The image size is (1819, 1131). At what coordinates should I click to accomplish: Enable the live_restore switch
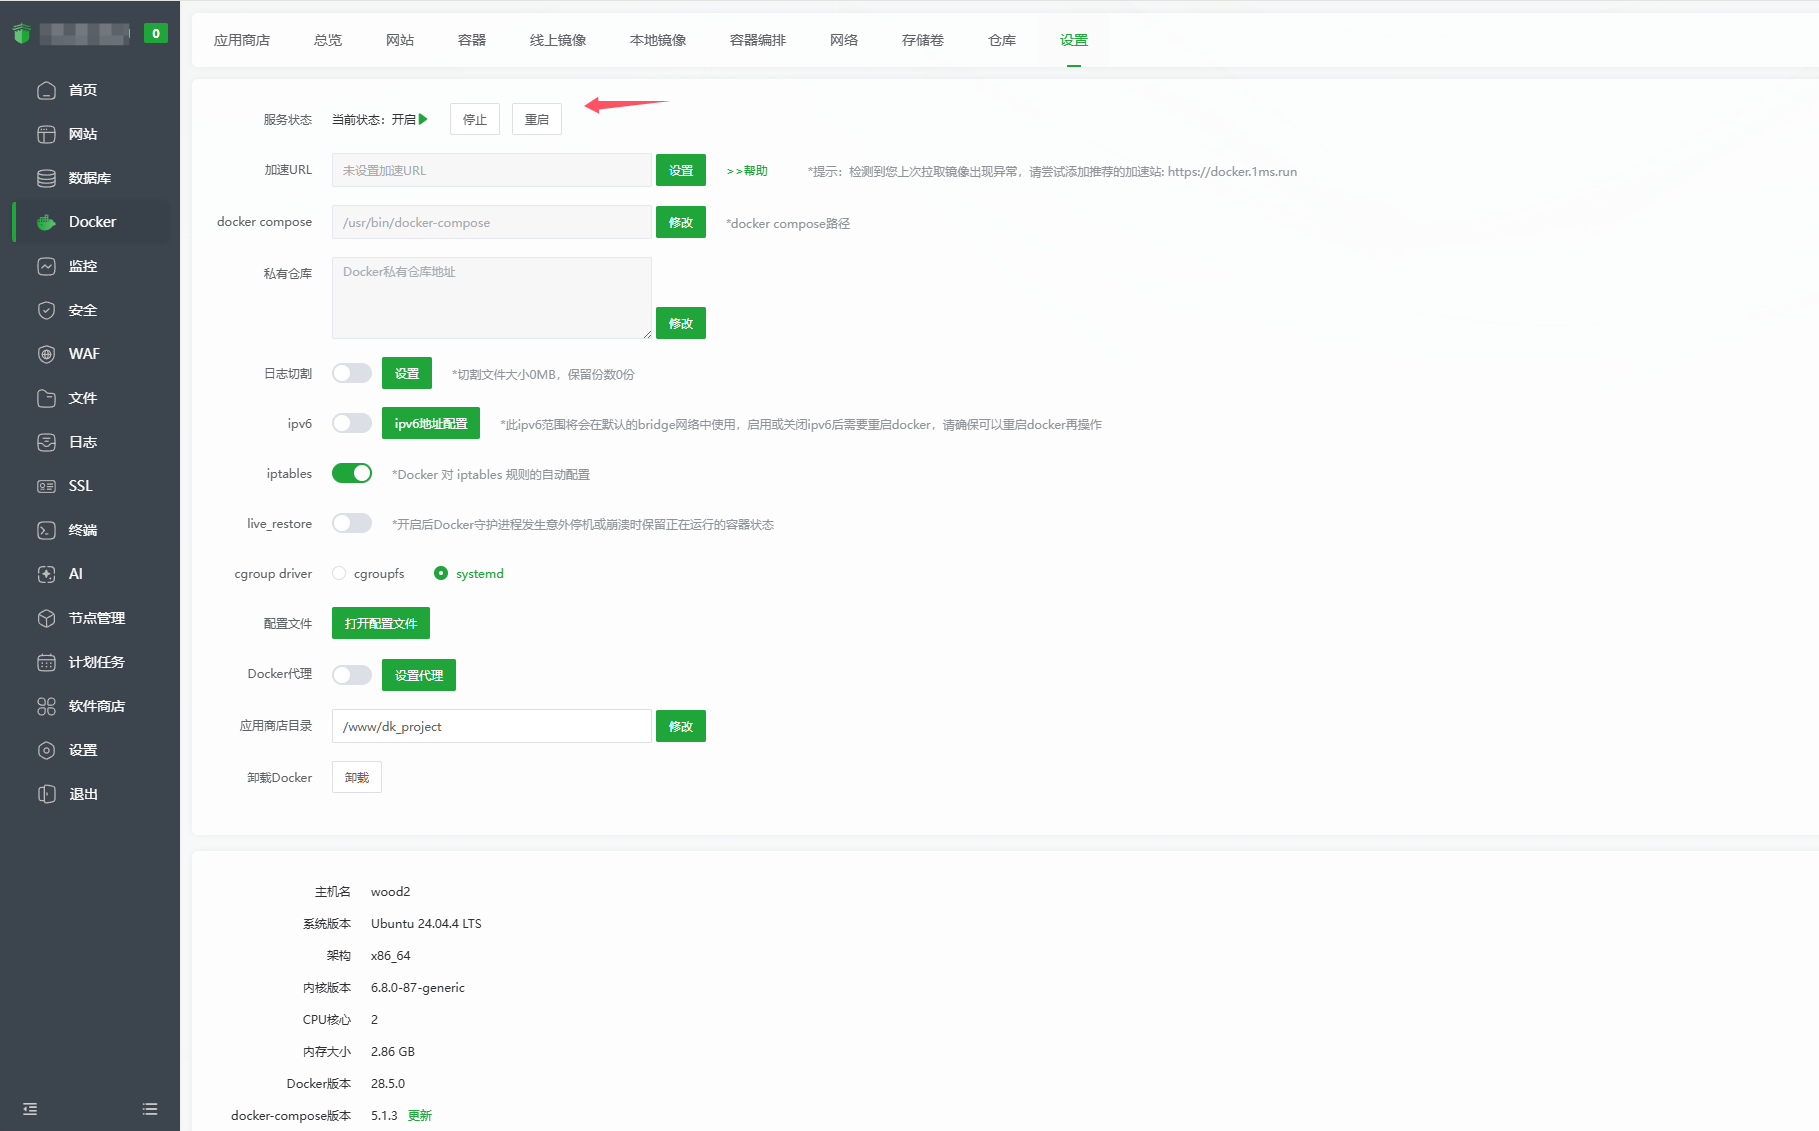(352, 523)
